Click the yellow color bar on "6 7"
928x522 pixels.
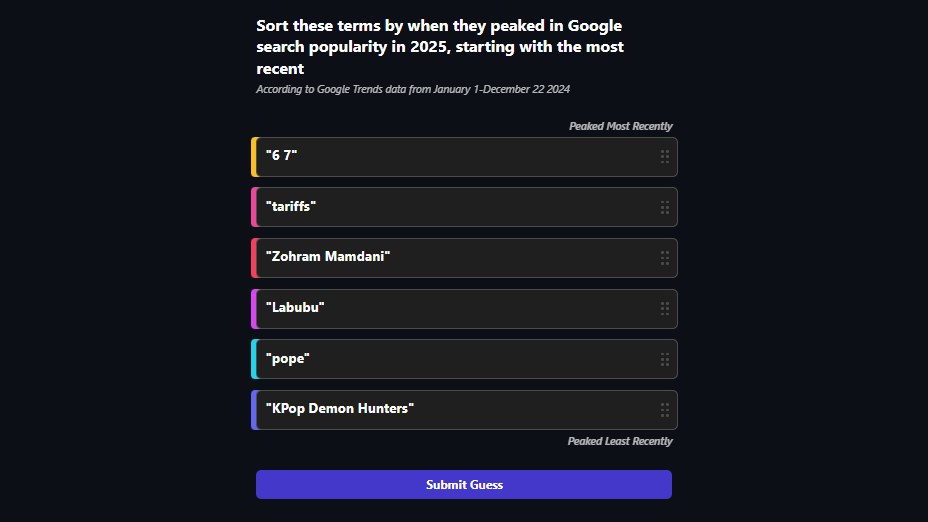tap(254, 156)
